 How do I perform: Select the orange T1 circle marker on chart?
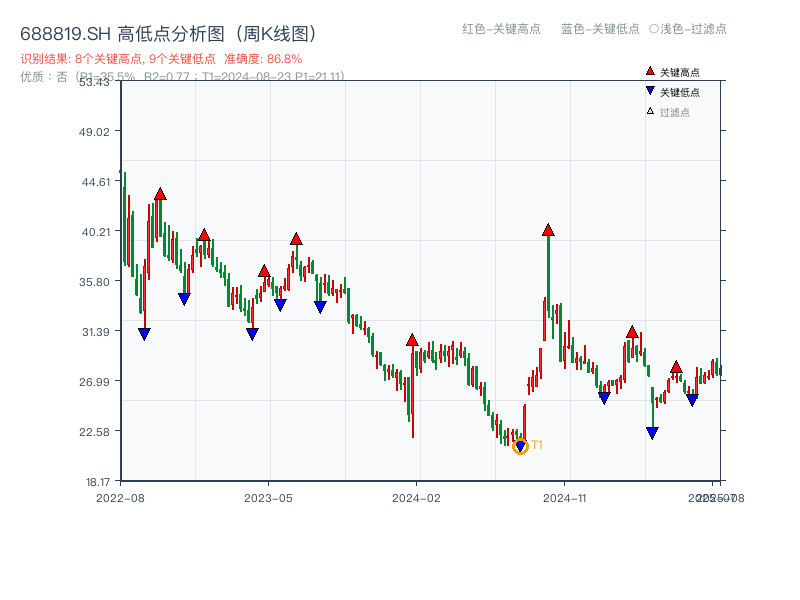(521, 445)
